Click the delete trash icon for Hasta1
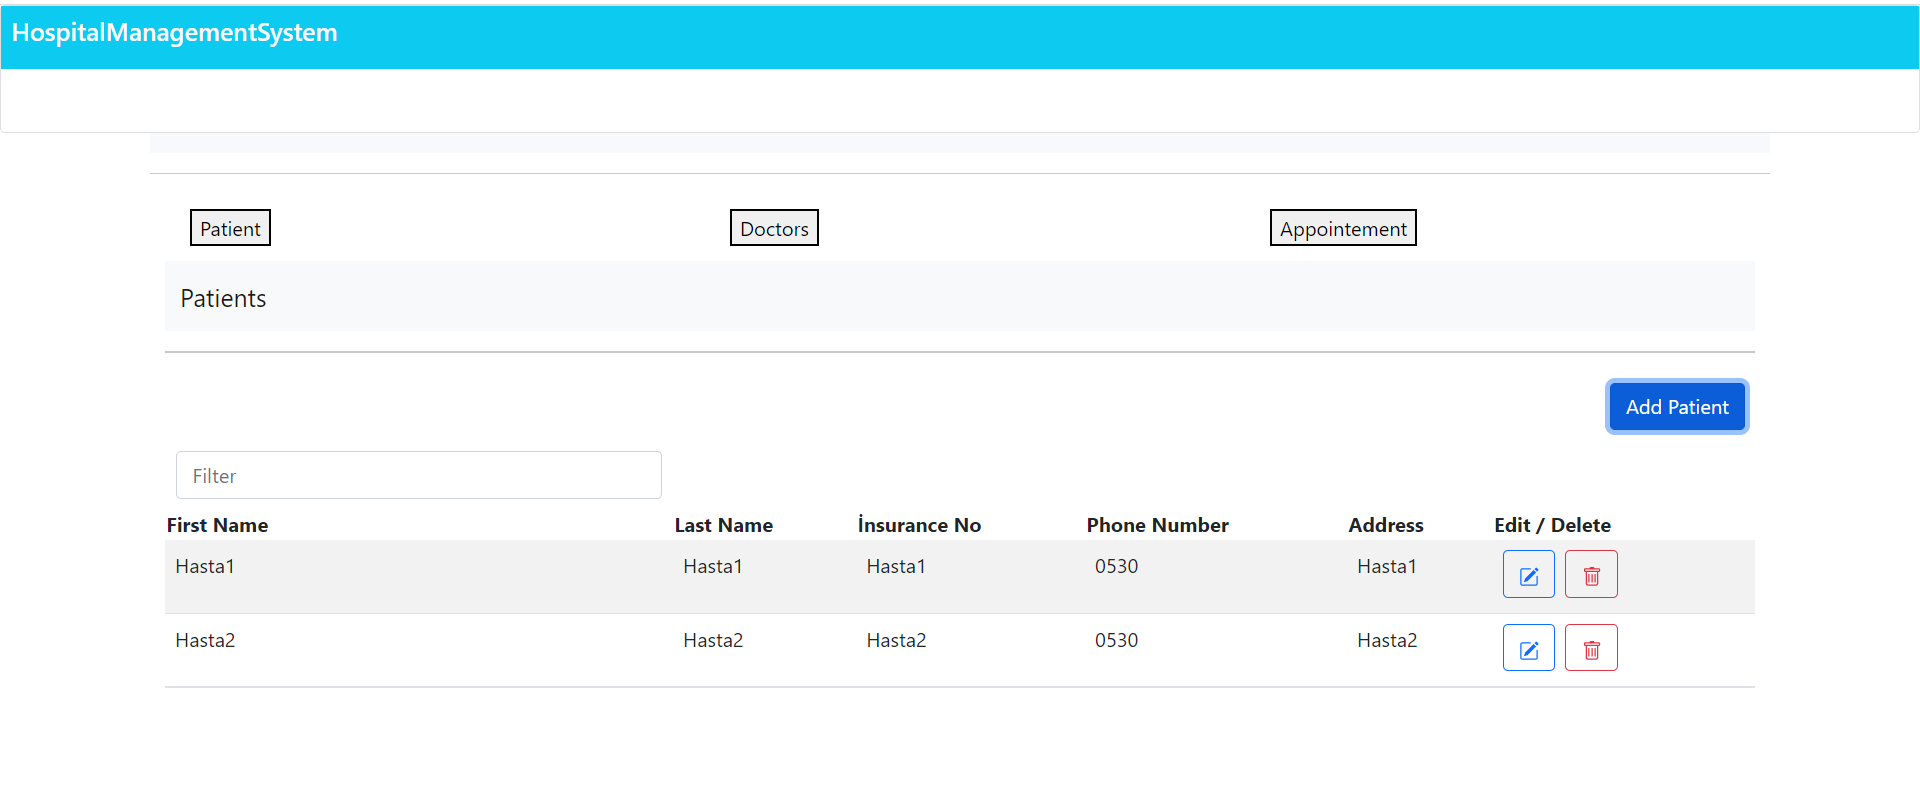This screenshot has width=1920, height=806. tap(1591, 574)
